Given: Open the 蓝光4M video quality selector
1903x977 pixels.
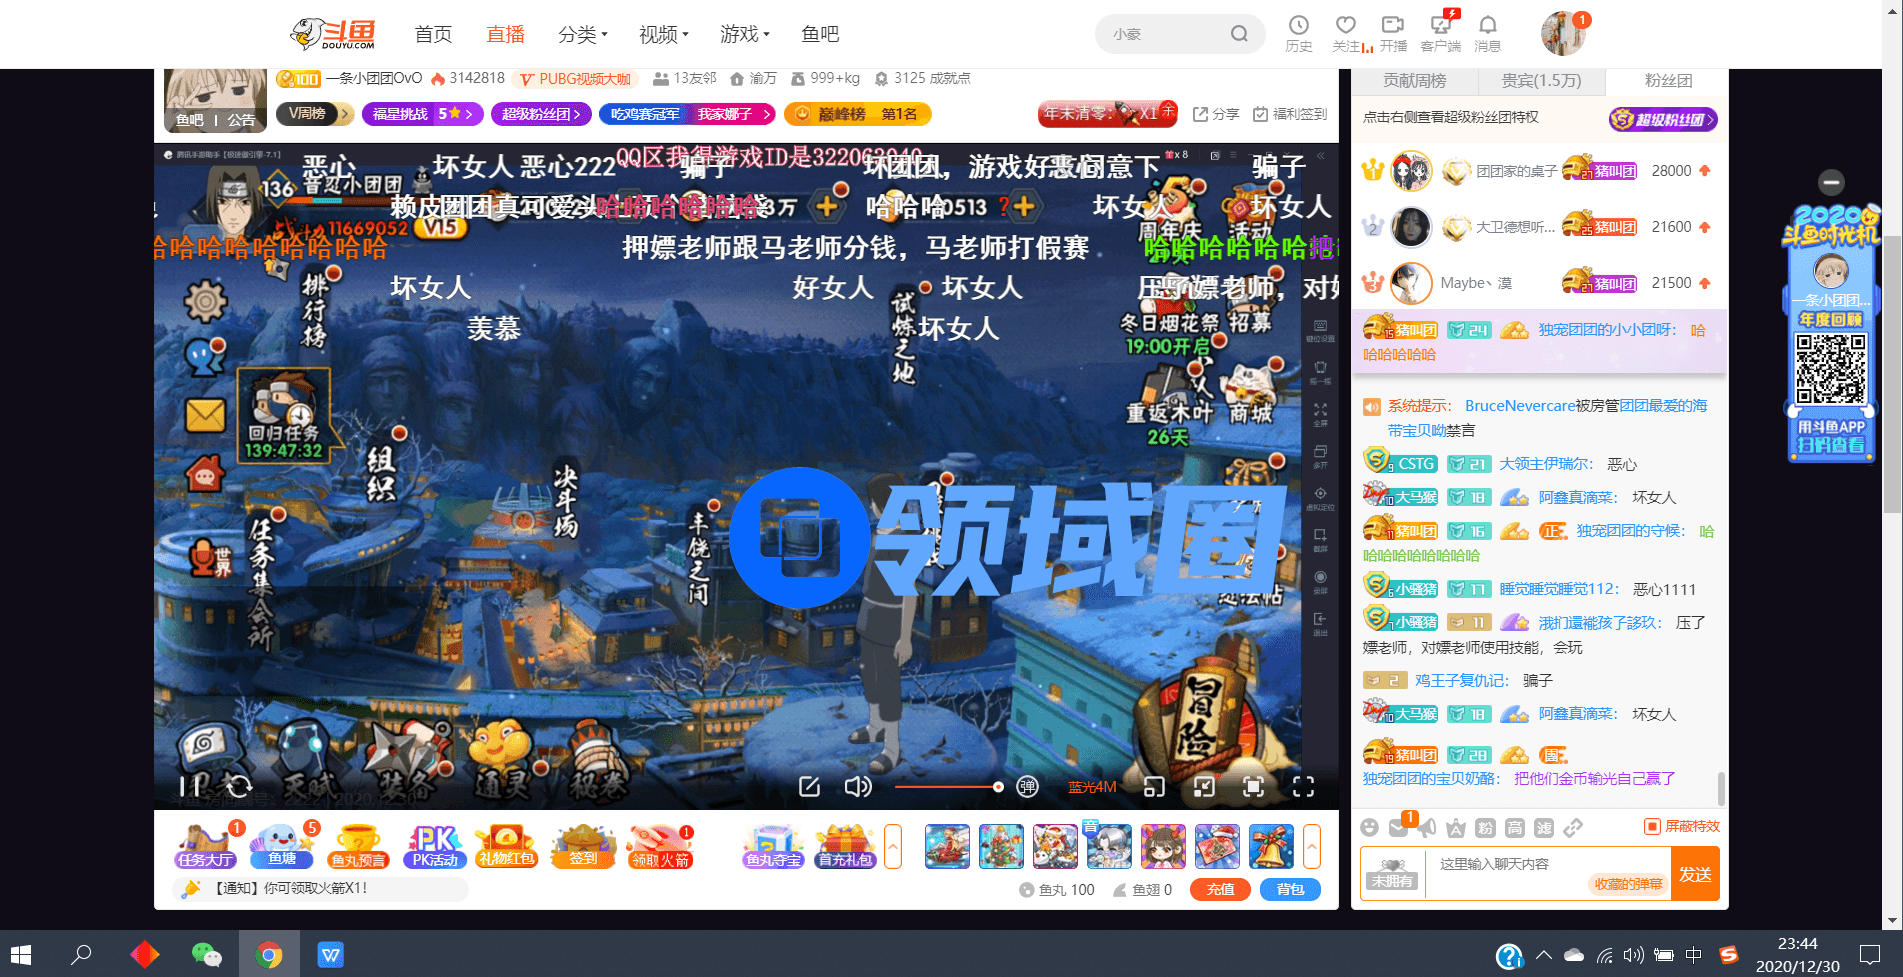Looking at the screenshot, I should coord(1091,787).
